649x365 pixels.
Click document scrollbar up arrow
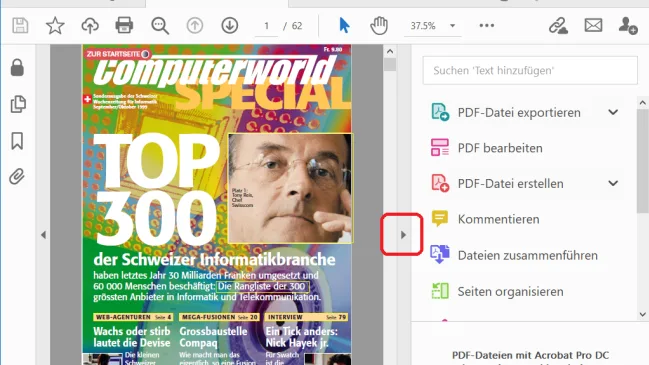(390, 51)
